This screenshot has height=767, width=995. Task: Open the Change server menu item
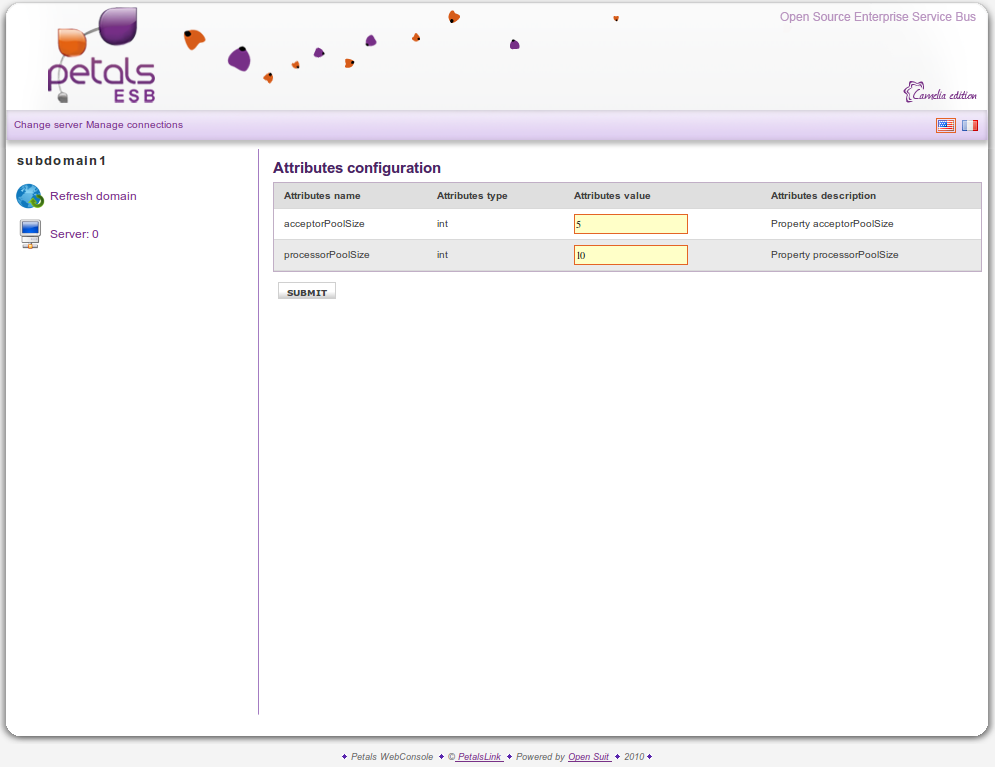pyautogui.click(x=48, y=125)
